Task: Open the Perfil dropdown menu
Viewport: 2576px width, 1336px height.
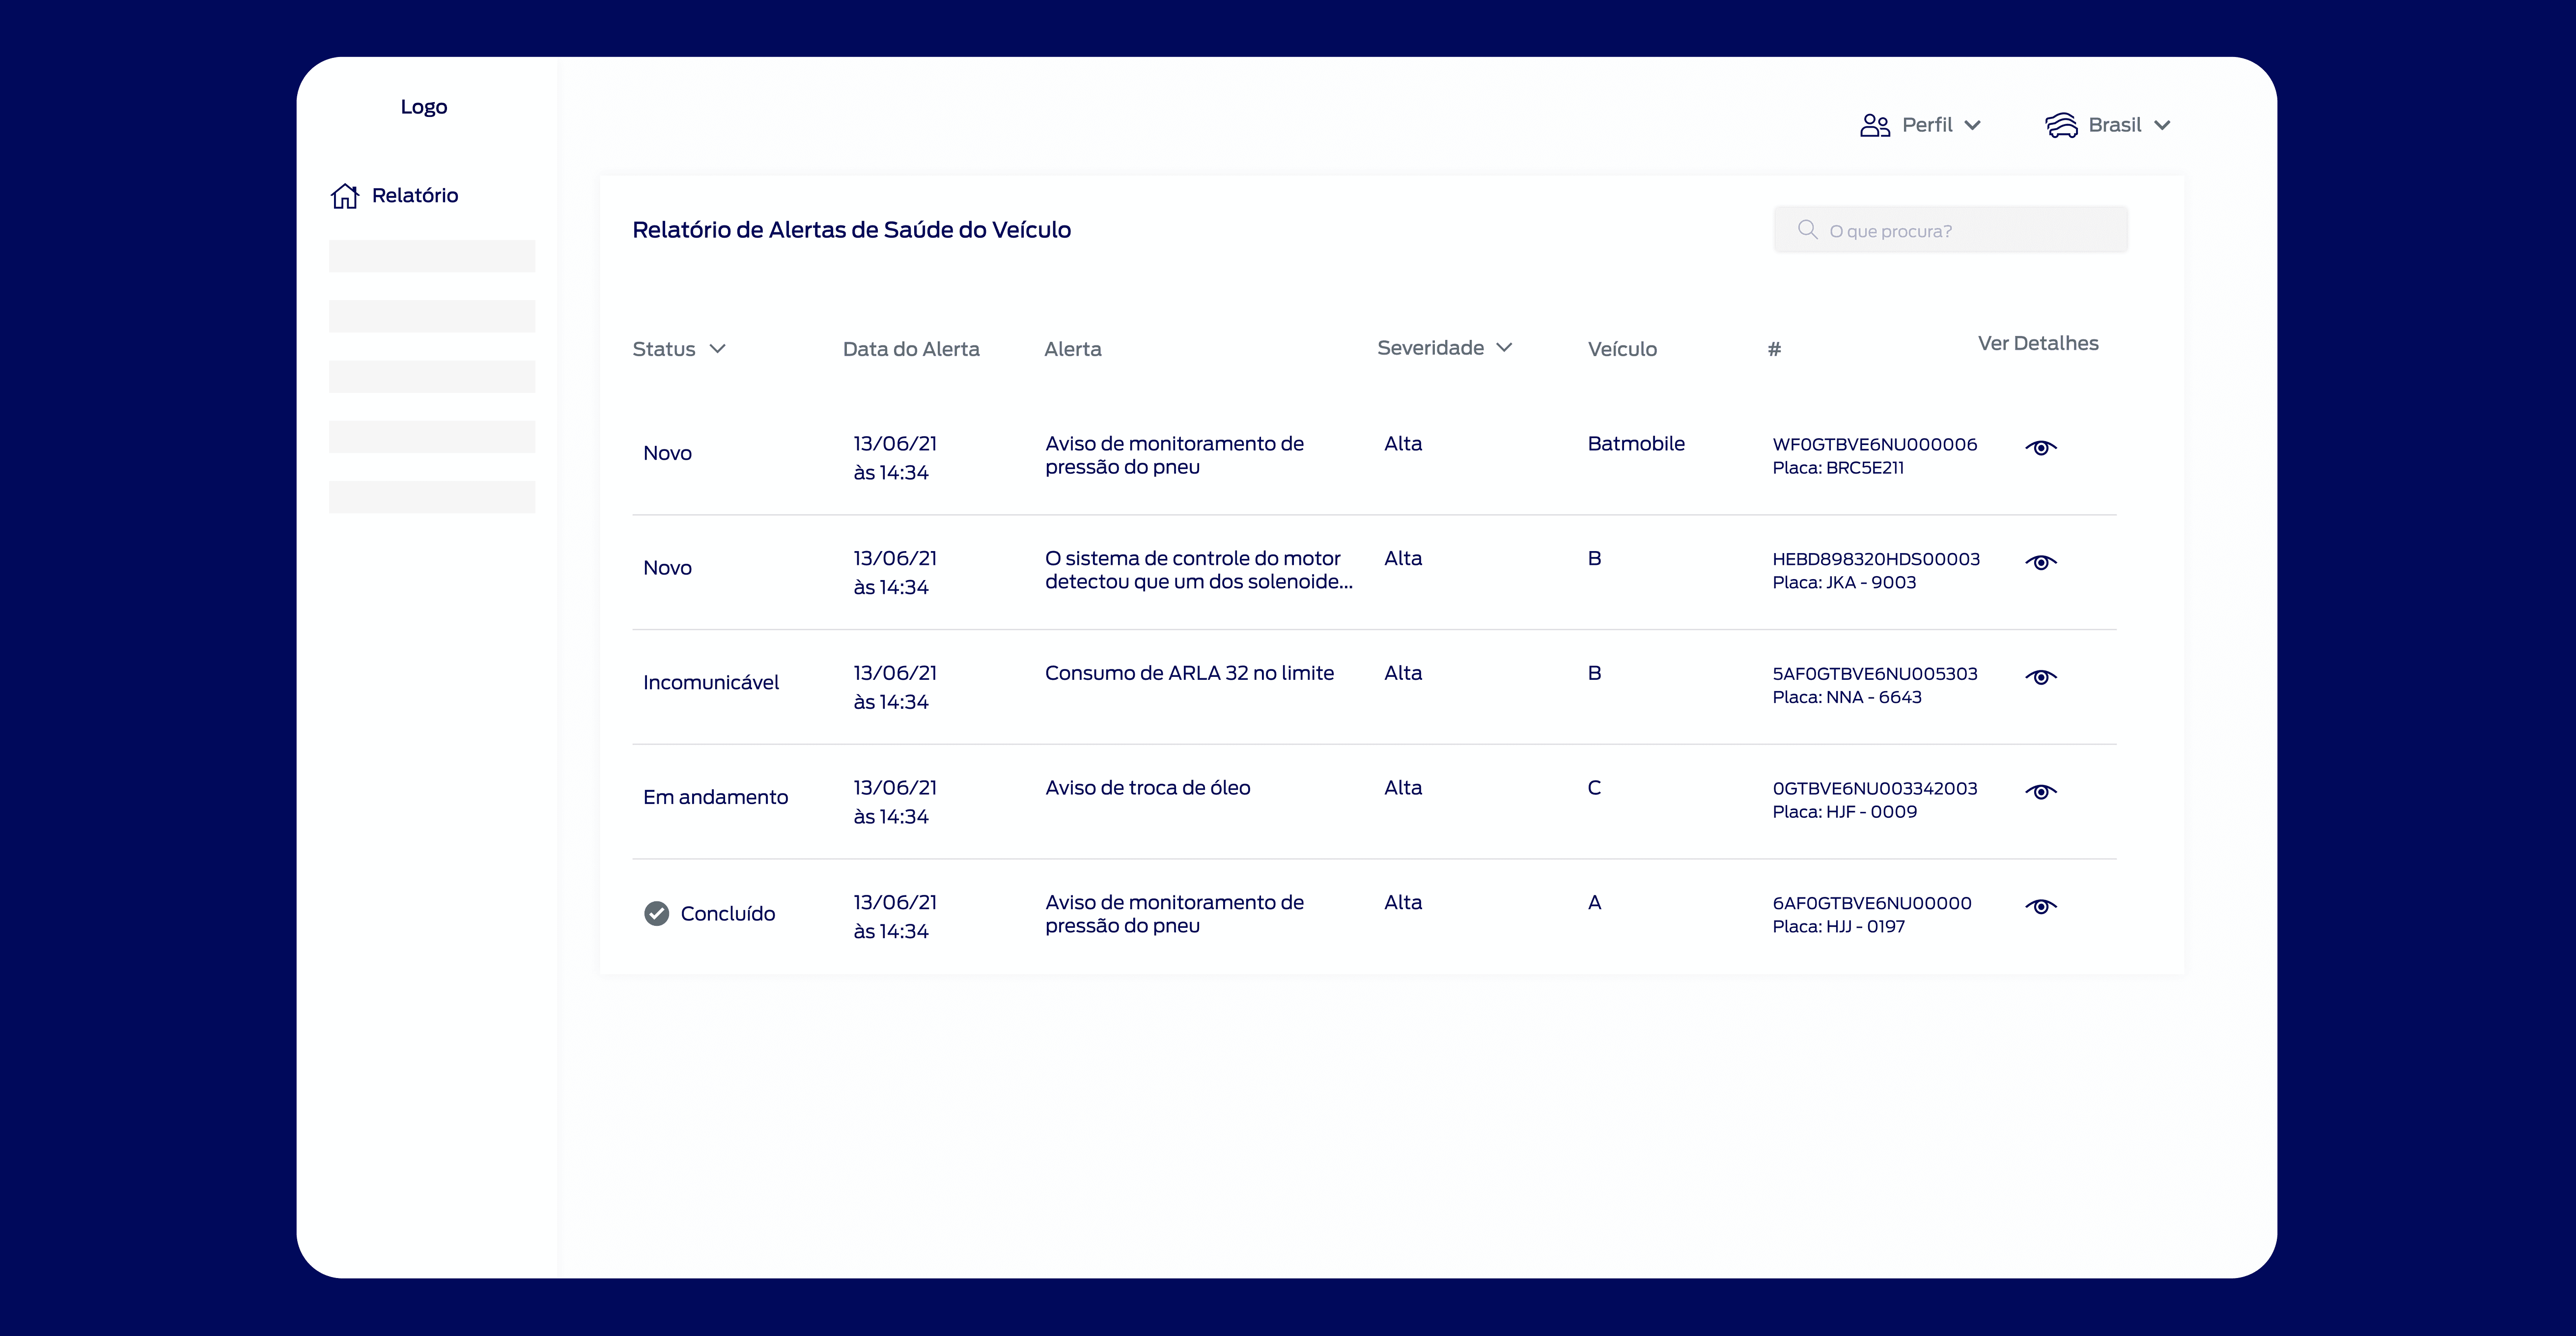Action: click(x=1971, y=125)
